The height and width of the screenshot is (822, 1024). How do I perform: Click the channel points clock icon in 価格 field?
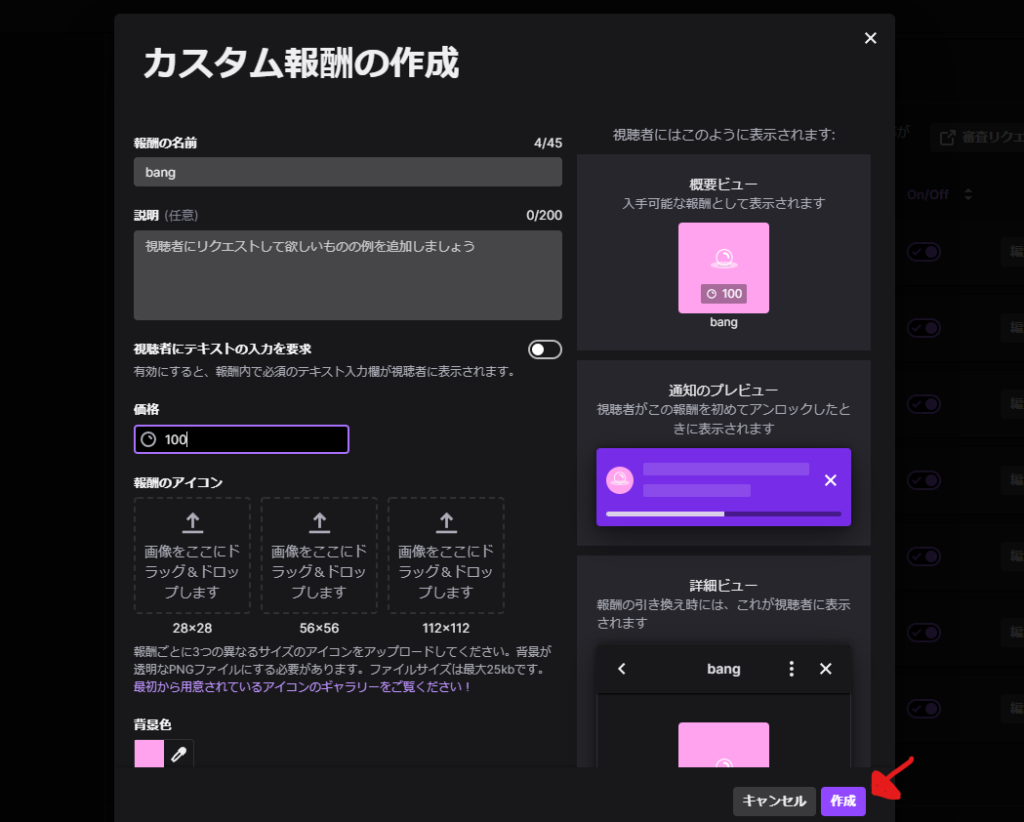[x=151, y=439]
